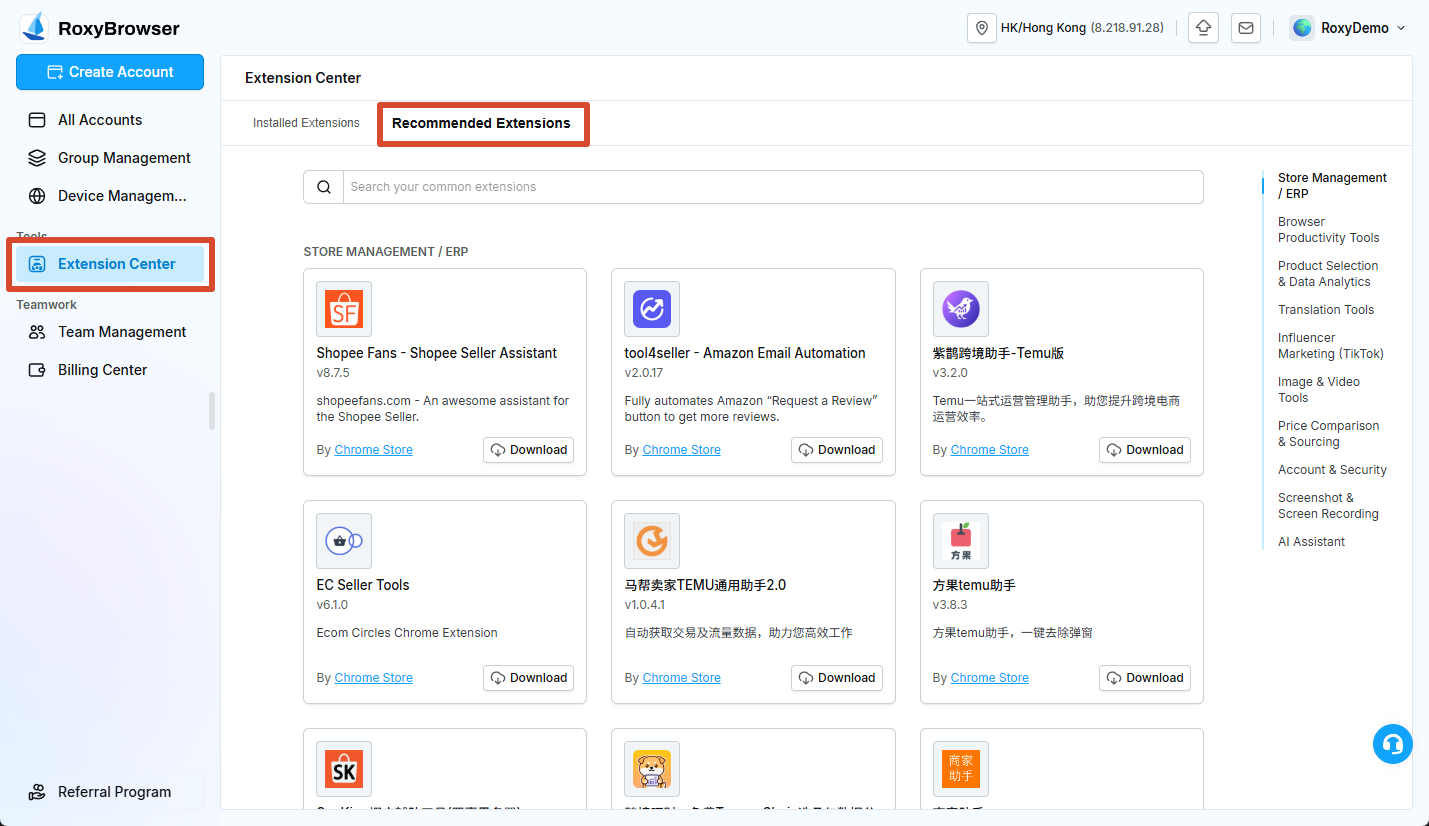Jump to Browser Productivity Tools category
Image resolution: width=1429 pixels, height=826 pixels.
(x=1328, y=230)
